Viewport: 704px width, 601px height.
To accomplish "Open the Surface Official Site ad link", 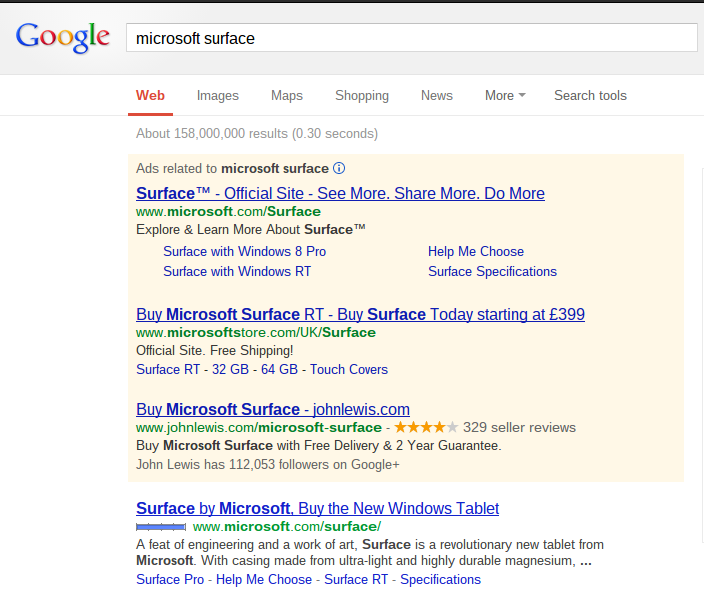I will 340,193.
